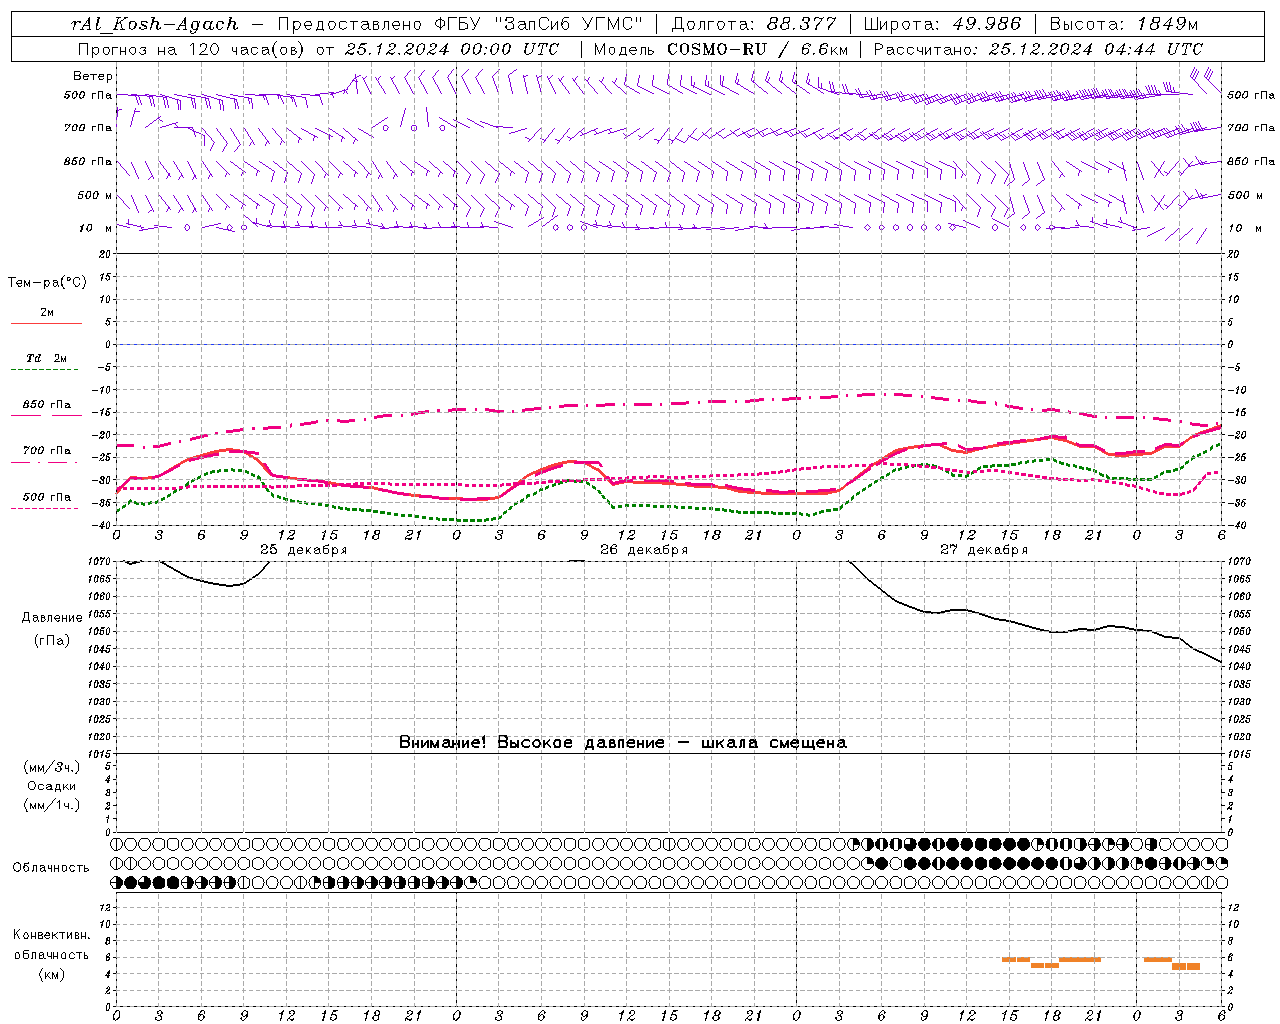Click the longitude value Долгота: 88.377
Image resolution: width=1280 pixels, height=1024 pixels.
753,24
